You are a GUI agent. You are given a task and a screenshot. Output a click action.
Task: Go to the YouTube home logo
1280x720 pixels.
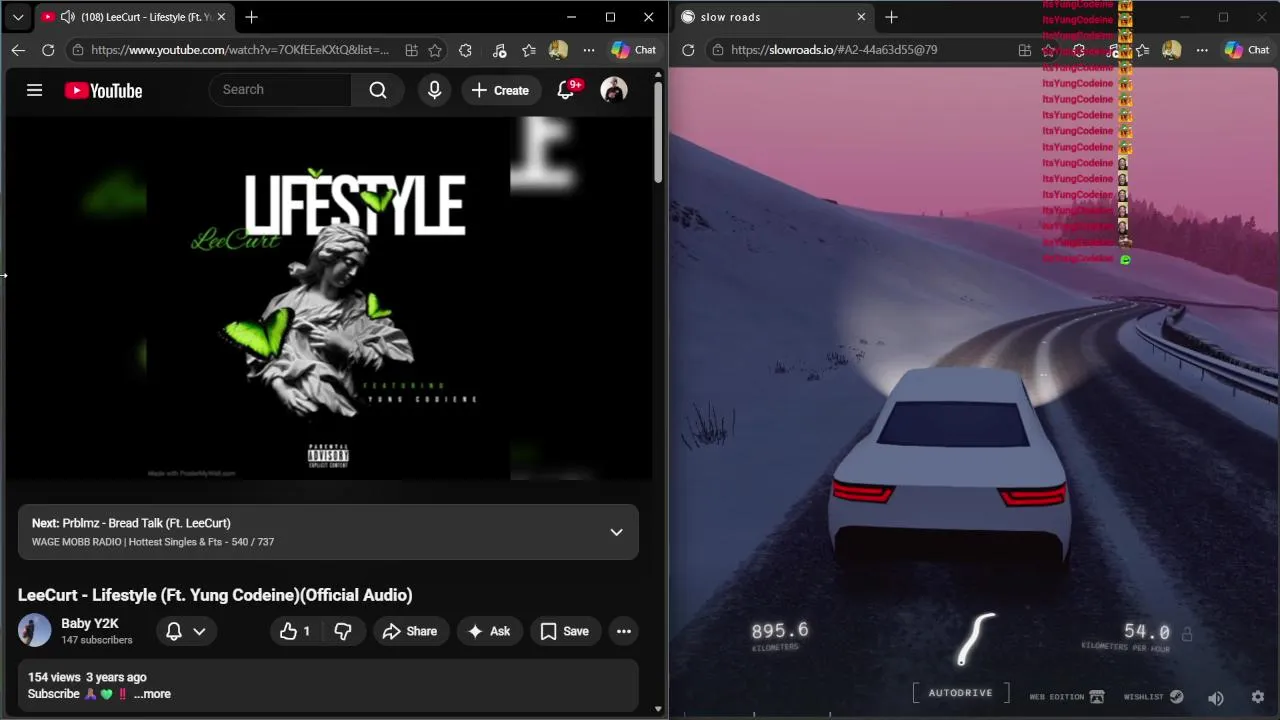click(103, 90)
